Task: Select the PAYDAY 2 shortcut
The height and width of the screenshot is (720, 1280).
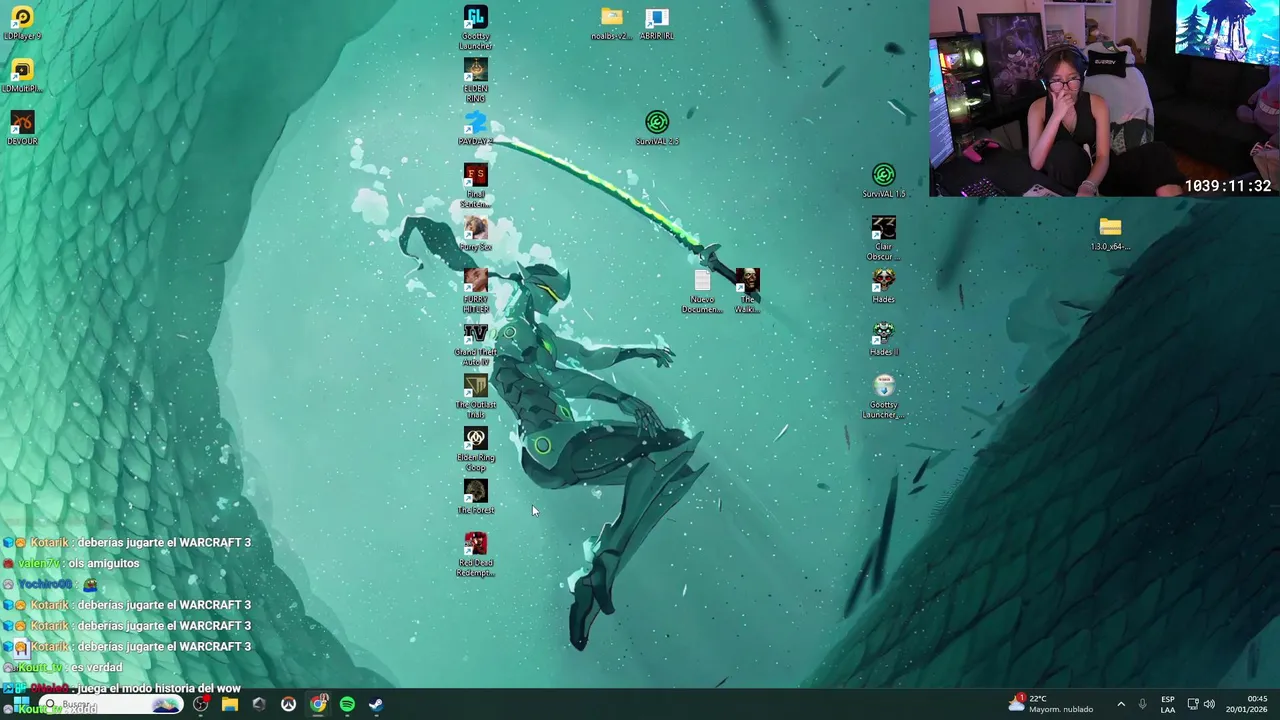Action: pos(475,129)
